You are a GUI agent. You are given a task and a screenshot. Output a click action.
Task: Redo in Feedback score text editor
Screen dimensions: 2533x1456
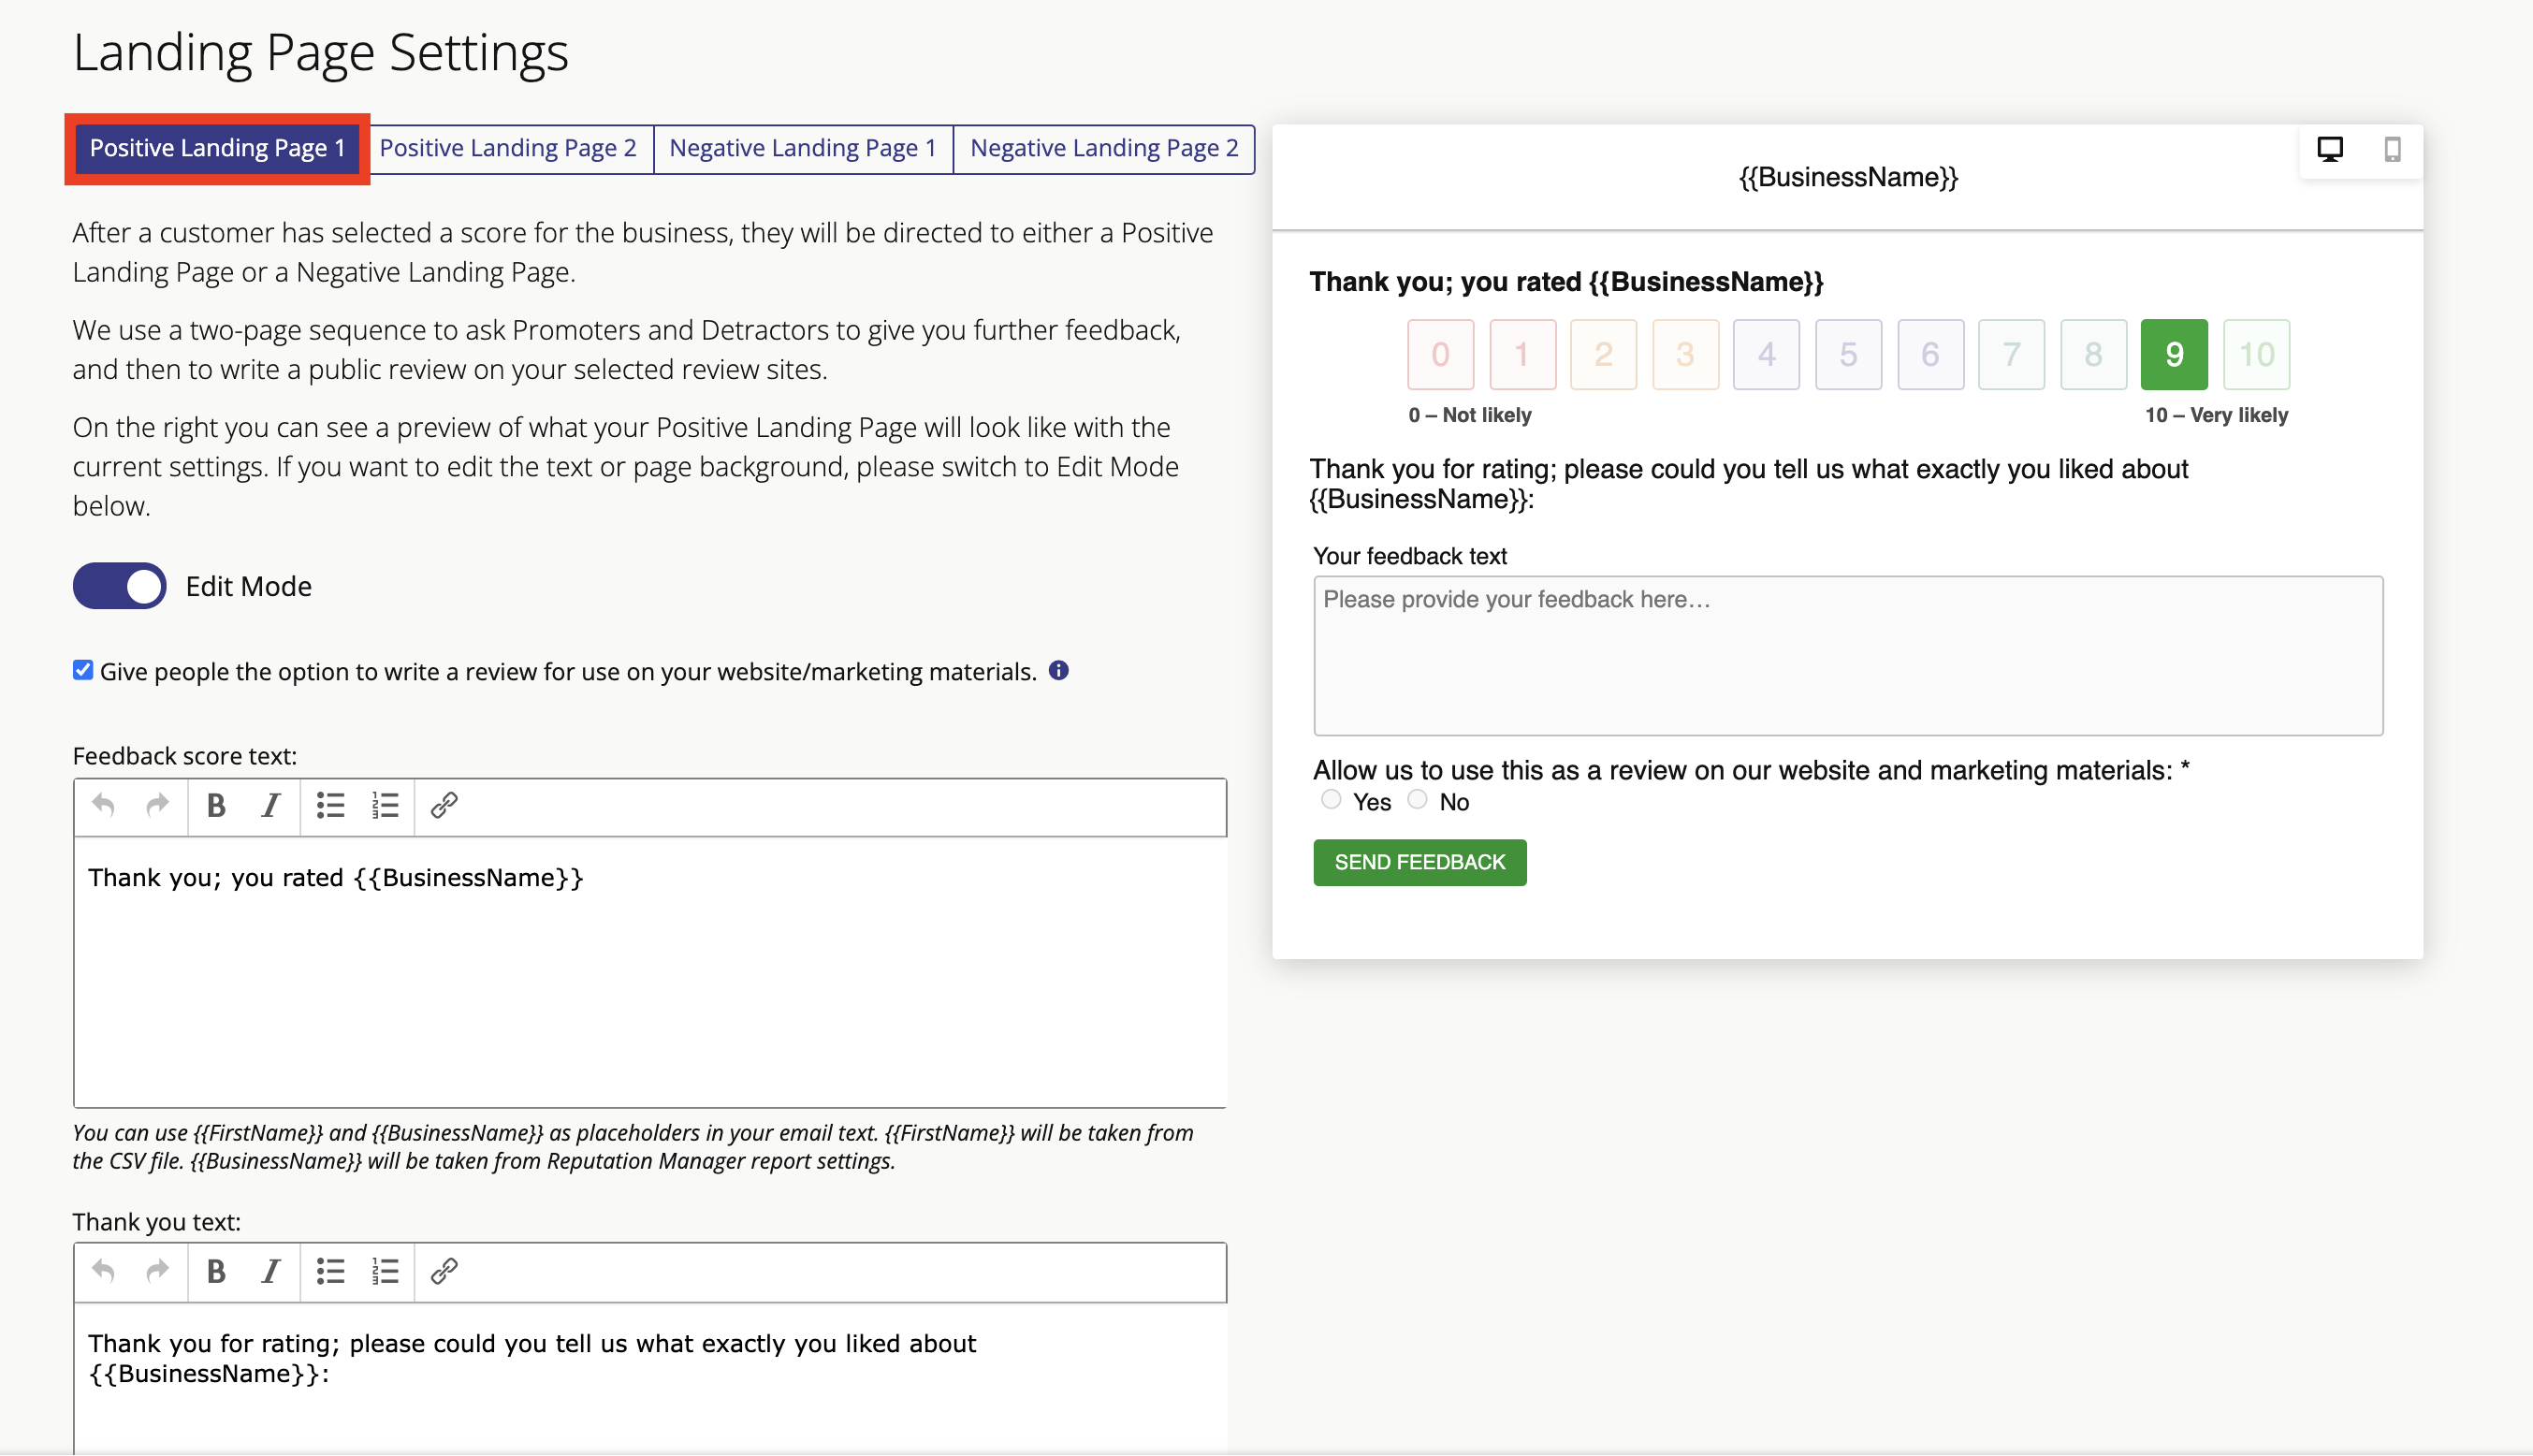tap(157, 806)
